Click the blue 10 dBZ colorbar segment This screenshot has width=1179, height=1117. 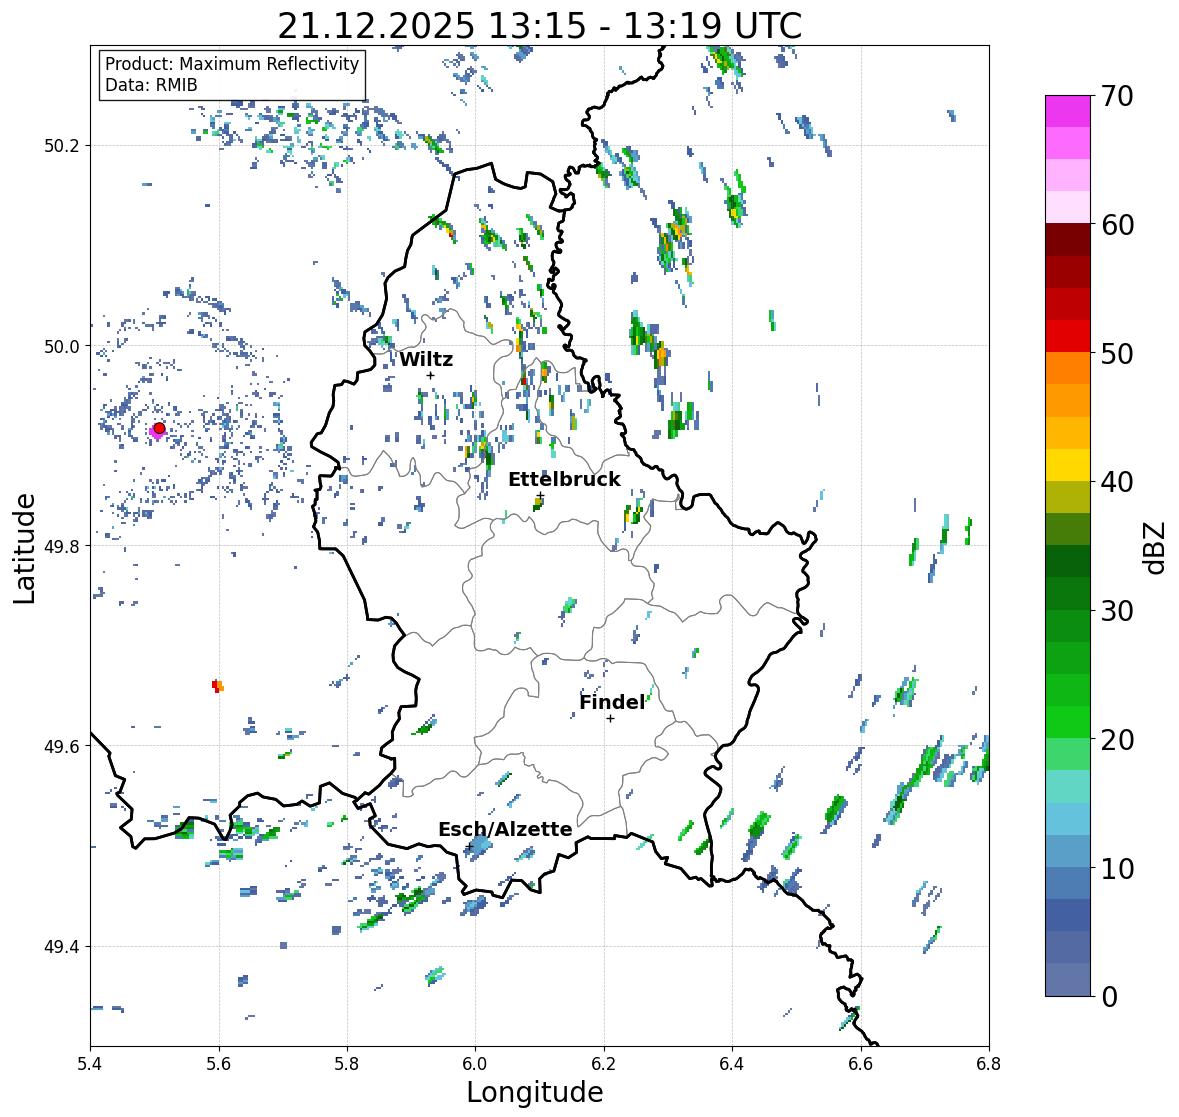tap(1068, 851)
